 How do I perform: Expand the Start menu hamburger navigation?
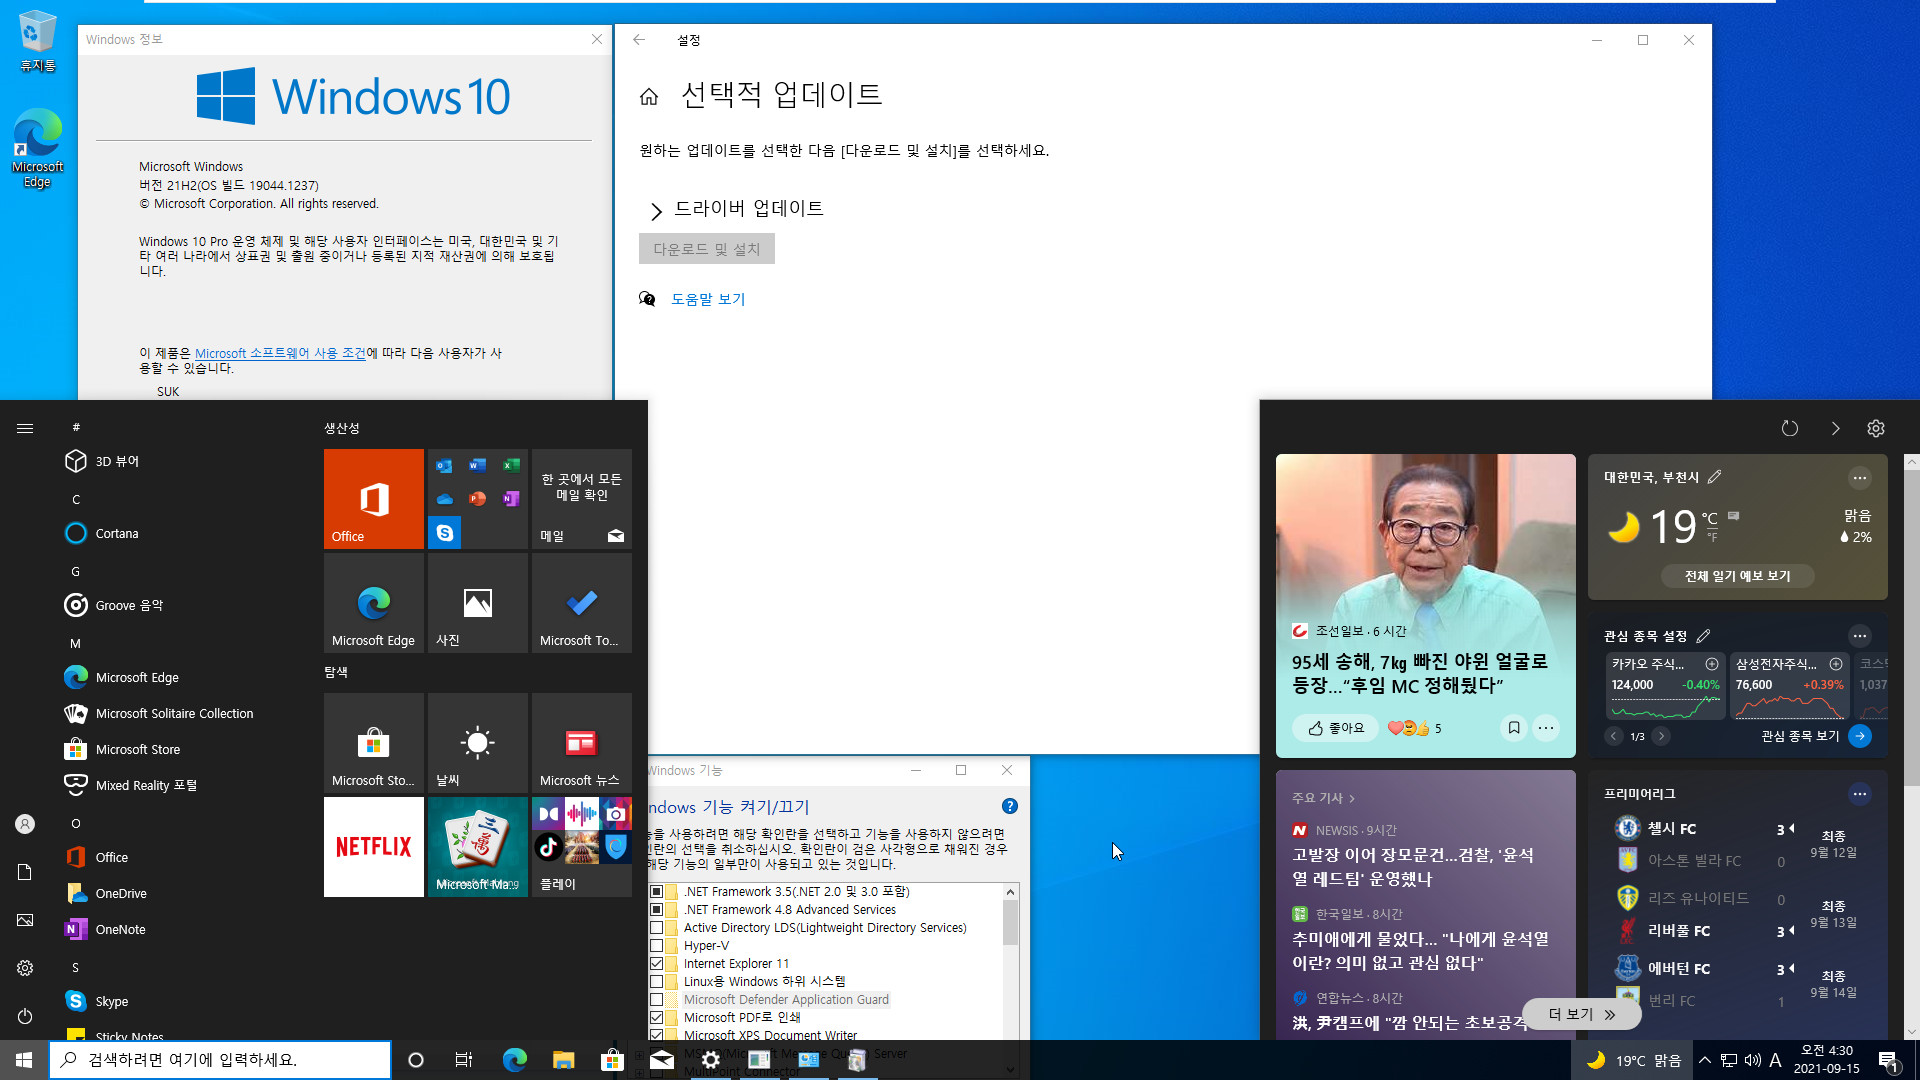tap(25, 428)
